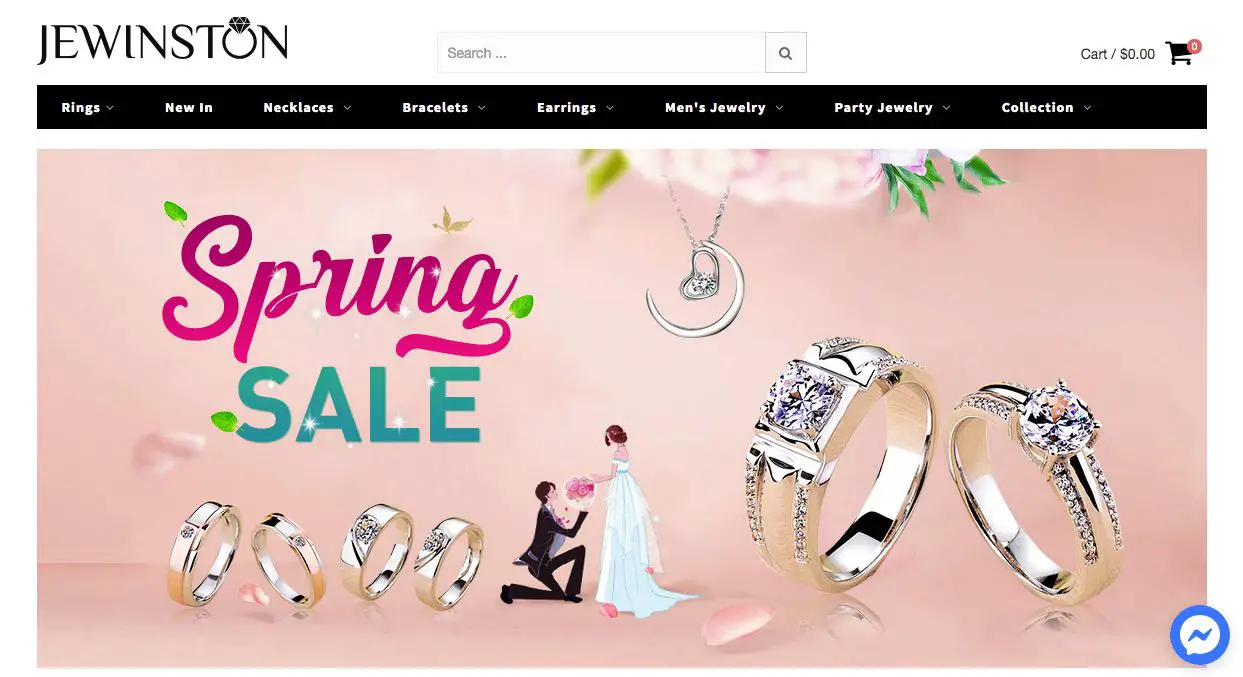Expand the Party Jewelry dropdown arrow
Screen dimensions: 1243x677
(x=946, y=108)
